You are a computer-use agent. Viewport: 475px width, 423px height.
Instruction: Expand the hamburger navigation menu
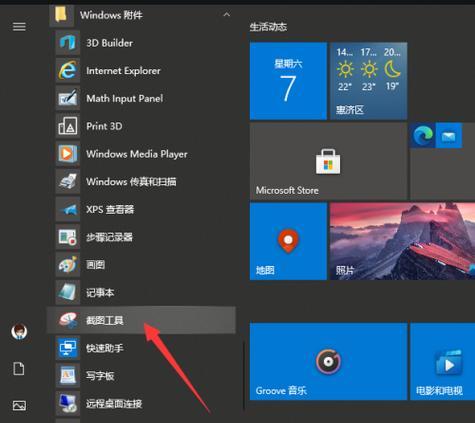19,27
